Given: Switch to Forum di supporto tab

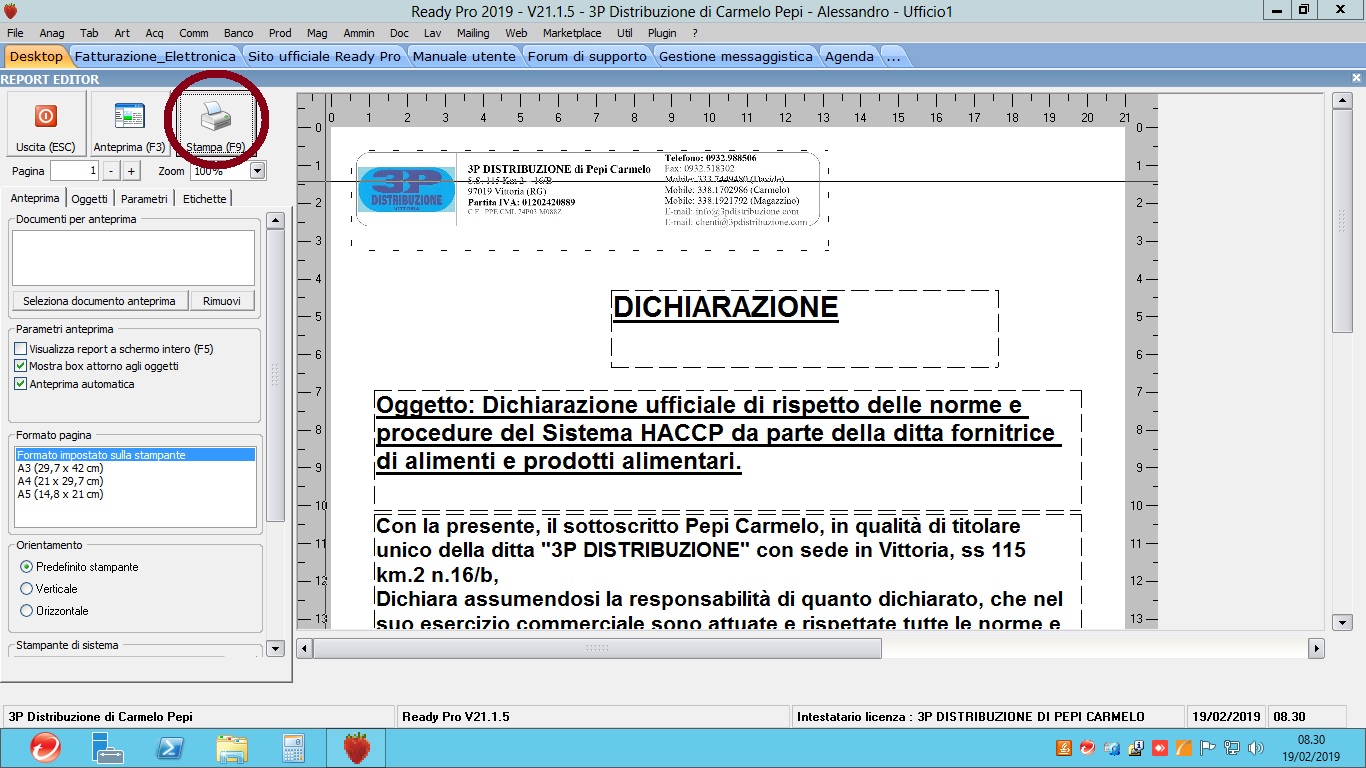Looking at the screenshot, I should tap(587, 56).
